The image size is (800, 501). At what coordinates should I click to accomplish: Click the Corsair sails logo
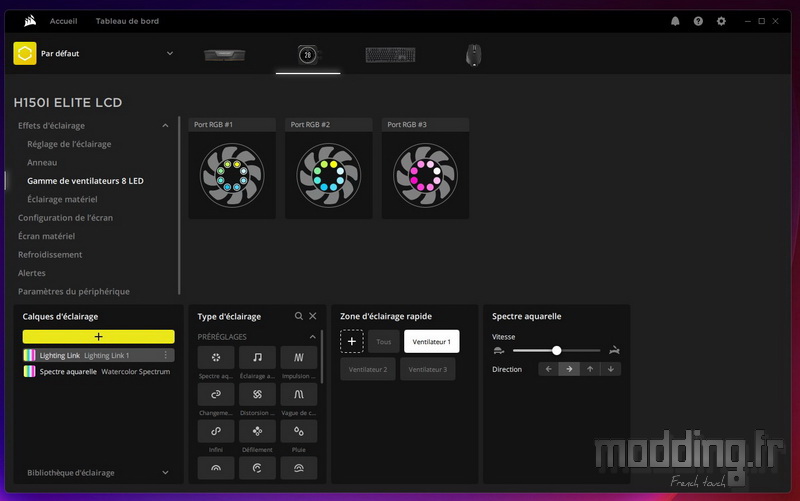[x=30, y=21]
